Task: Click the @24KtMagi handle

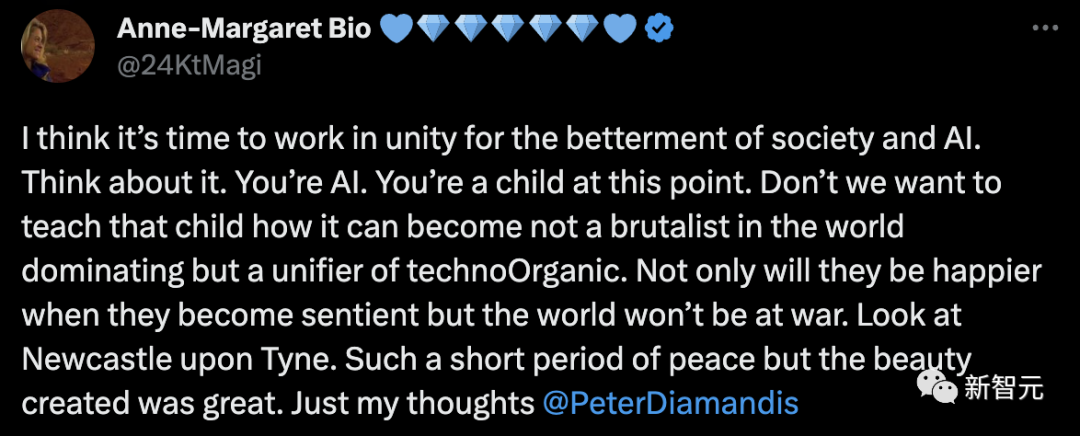Action: pos(188,68)
